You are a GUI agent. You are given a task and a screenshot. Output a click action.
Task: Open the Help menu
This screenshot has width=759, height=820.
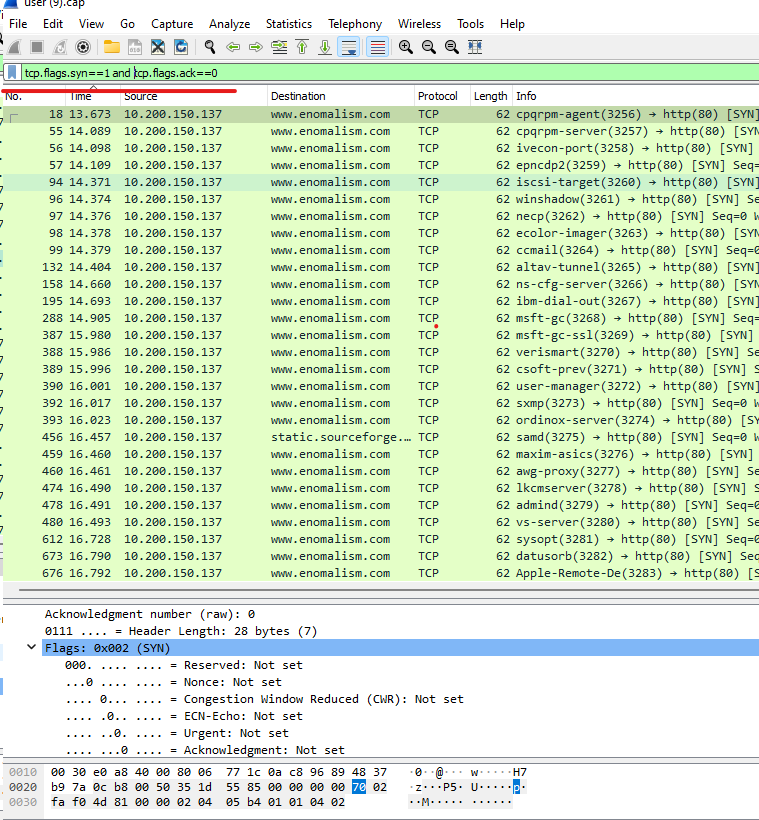(x=512, y=24)
